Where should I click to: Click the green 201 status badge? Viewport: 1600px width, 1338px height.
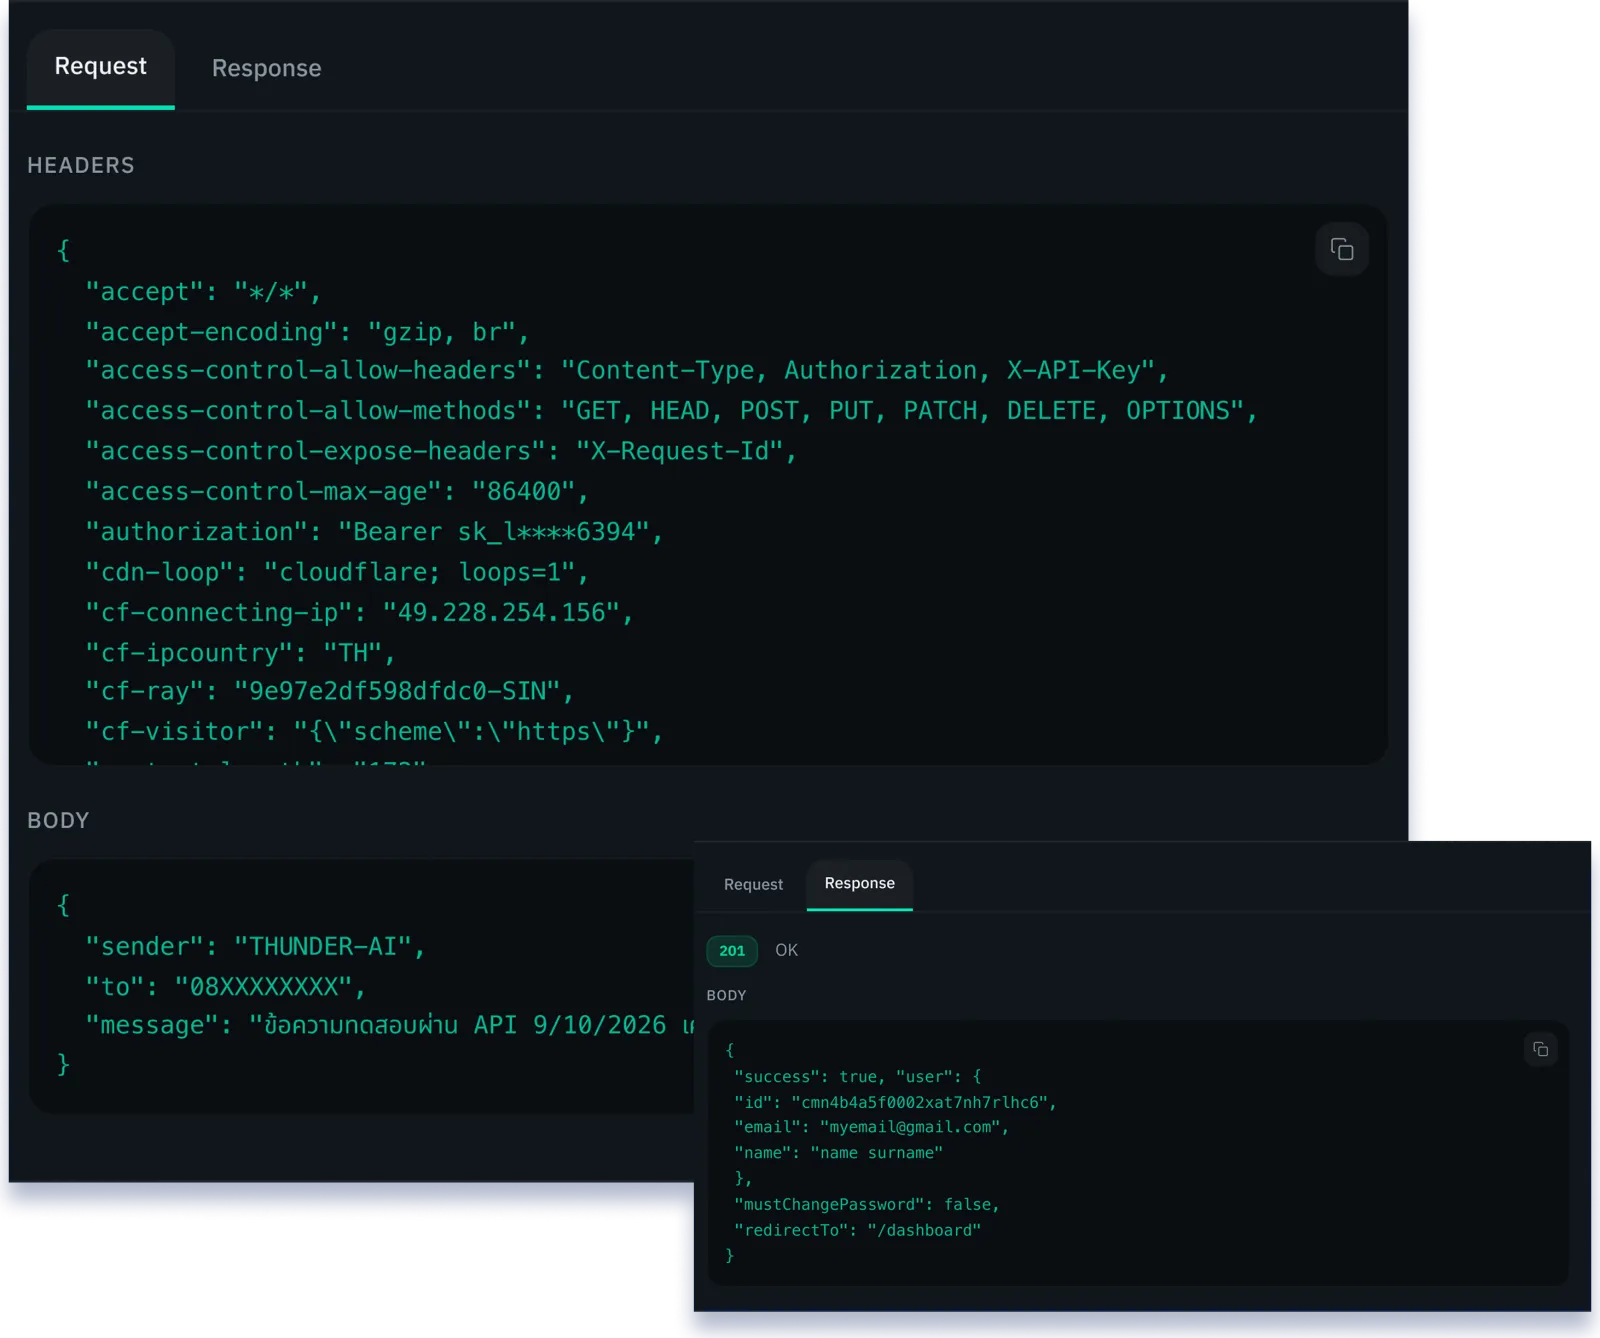(x=731, y=951)
